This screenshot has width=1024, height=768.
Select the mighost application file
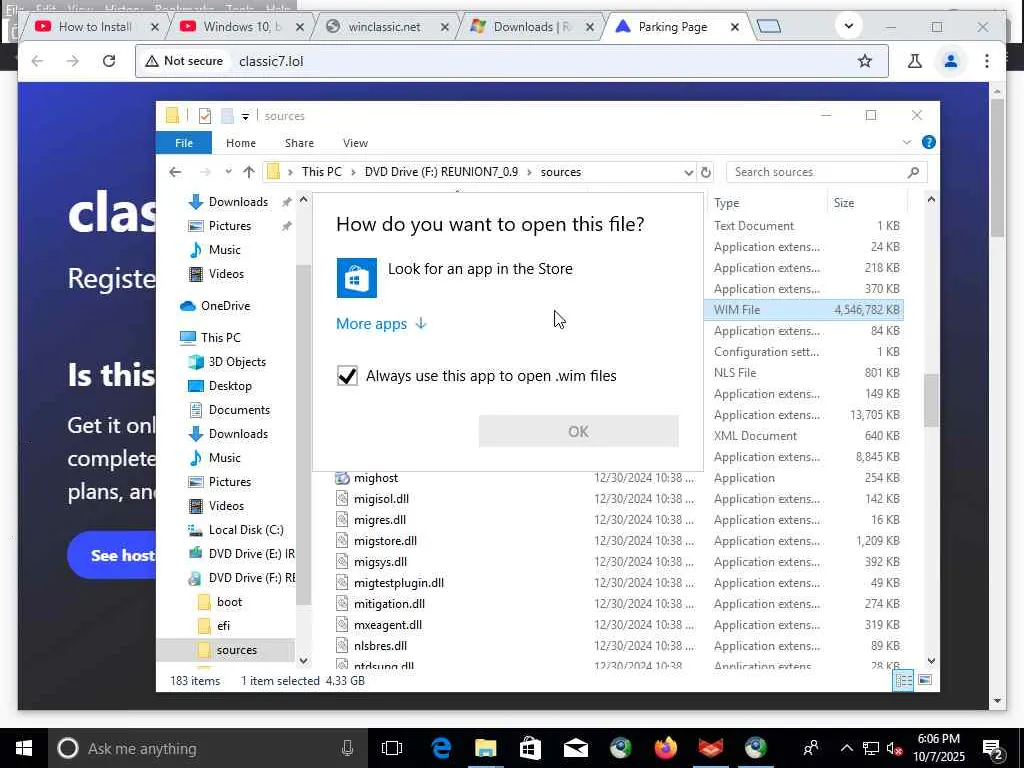(x=376, y=478)
